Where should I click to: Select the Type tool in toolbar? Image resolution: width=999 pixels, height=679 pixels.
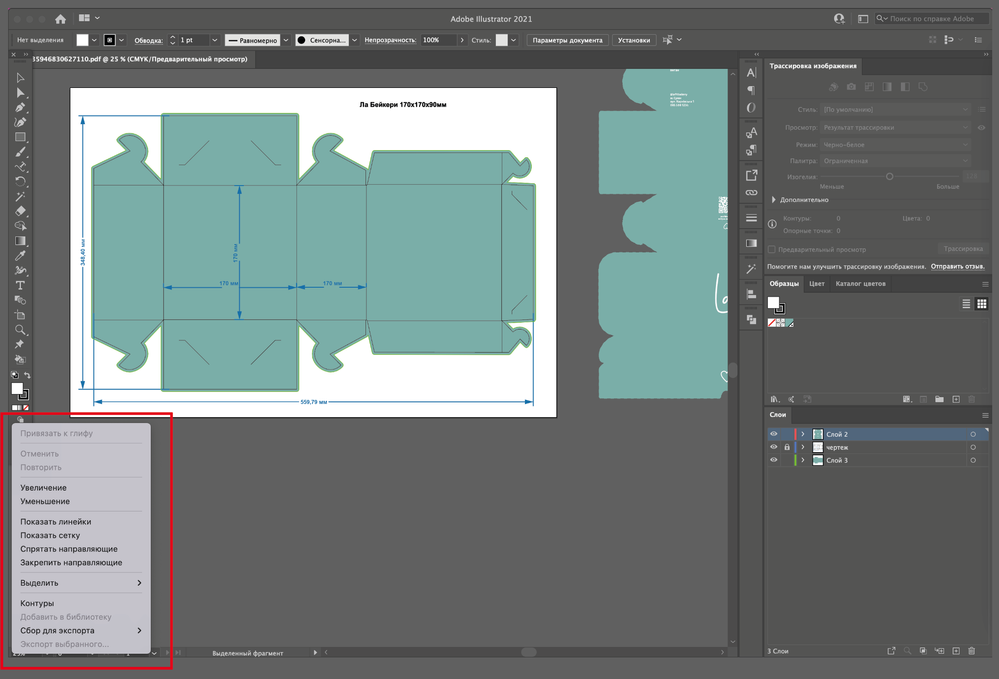[x=20, y=285]
